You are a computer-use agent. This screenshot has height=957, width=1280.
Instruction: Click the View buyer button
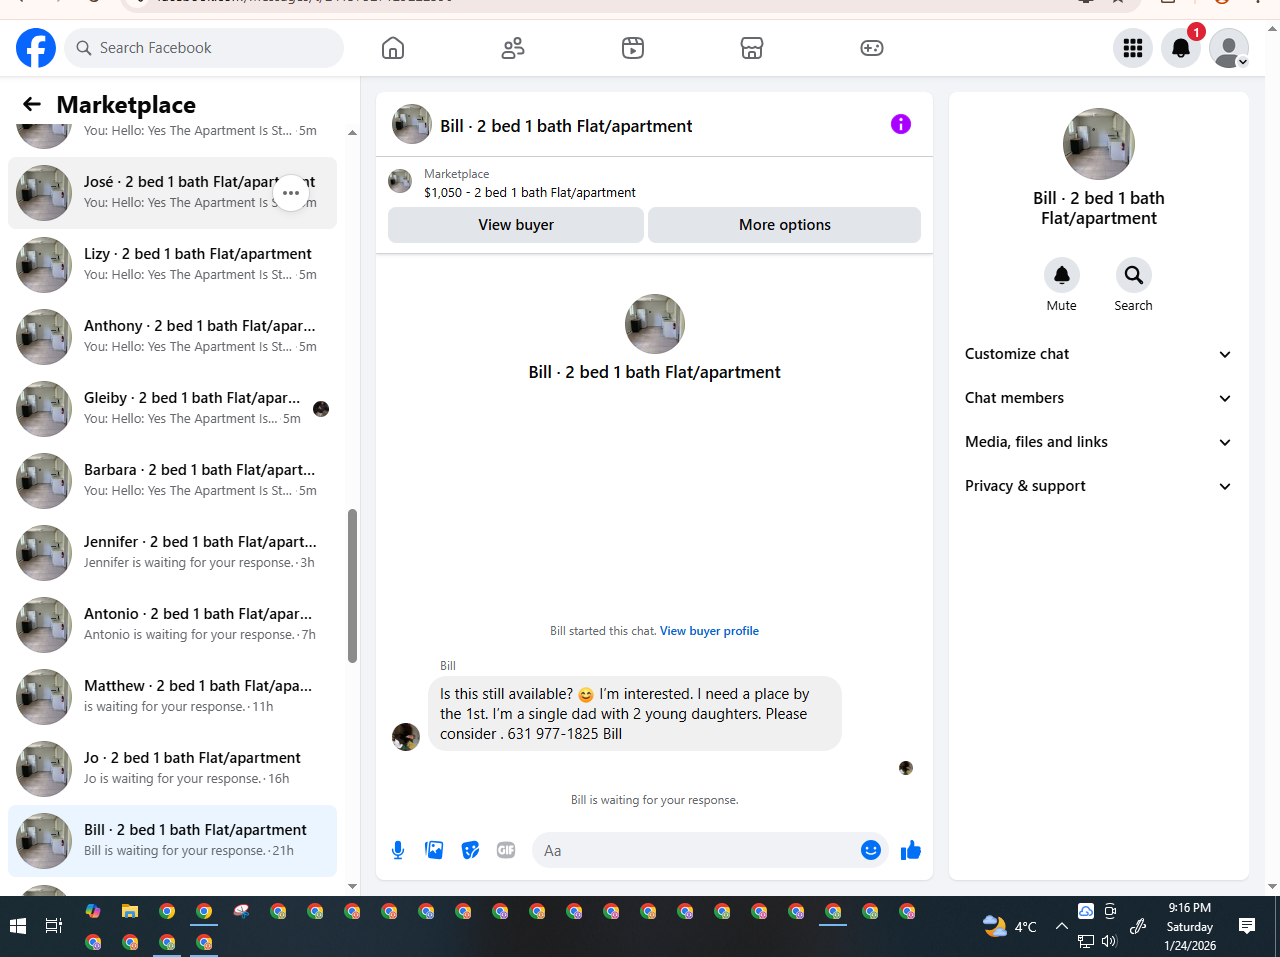click(x=516, y=225)
